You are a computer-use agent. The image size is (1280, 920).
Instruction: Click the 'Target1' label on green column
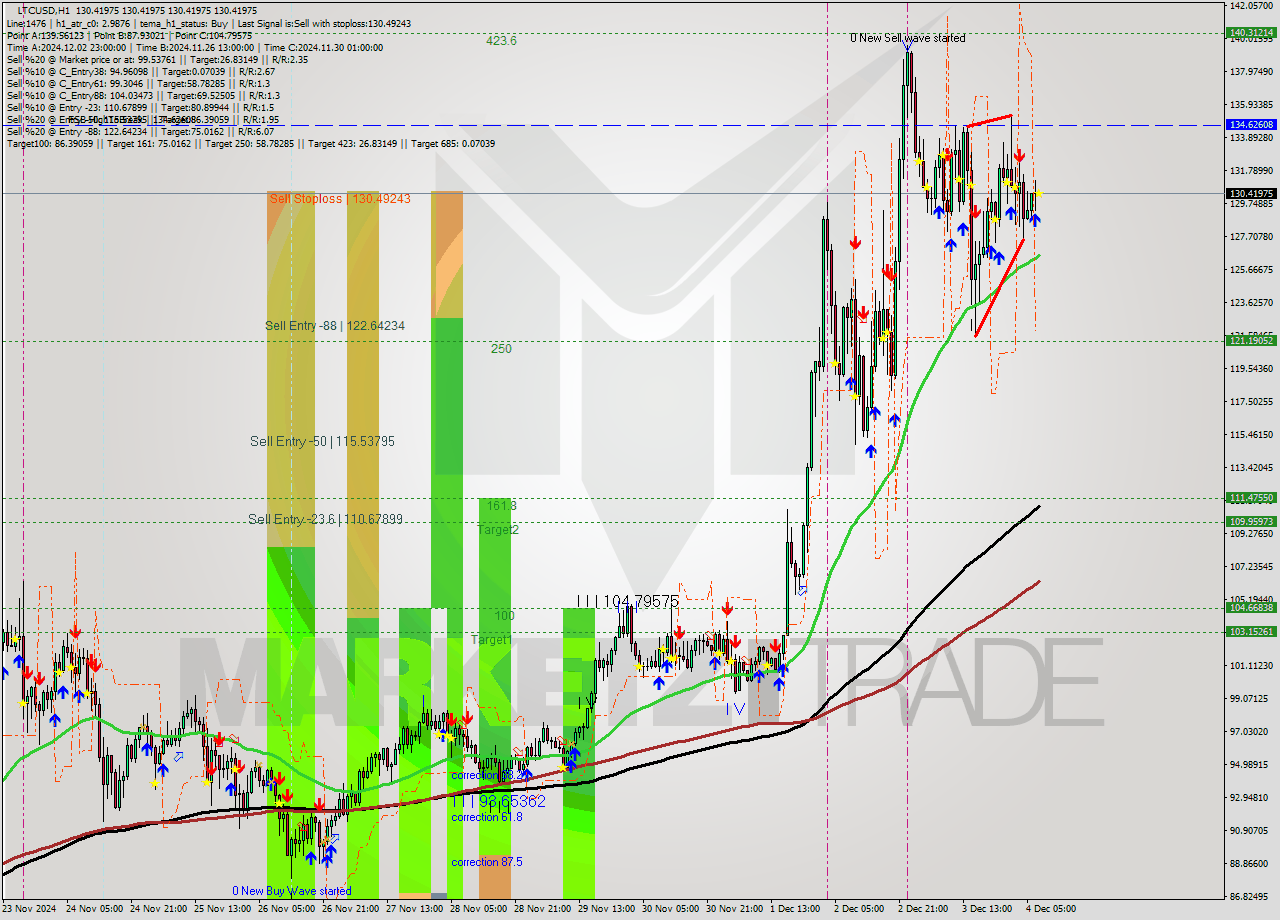tap(491, 639)
